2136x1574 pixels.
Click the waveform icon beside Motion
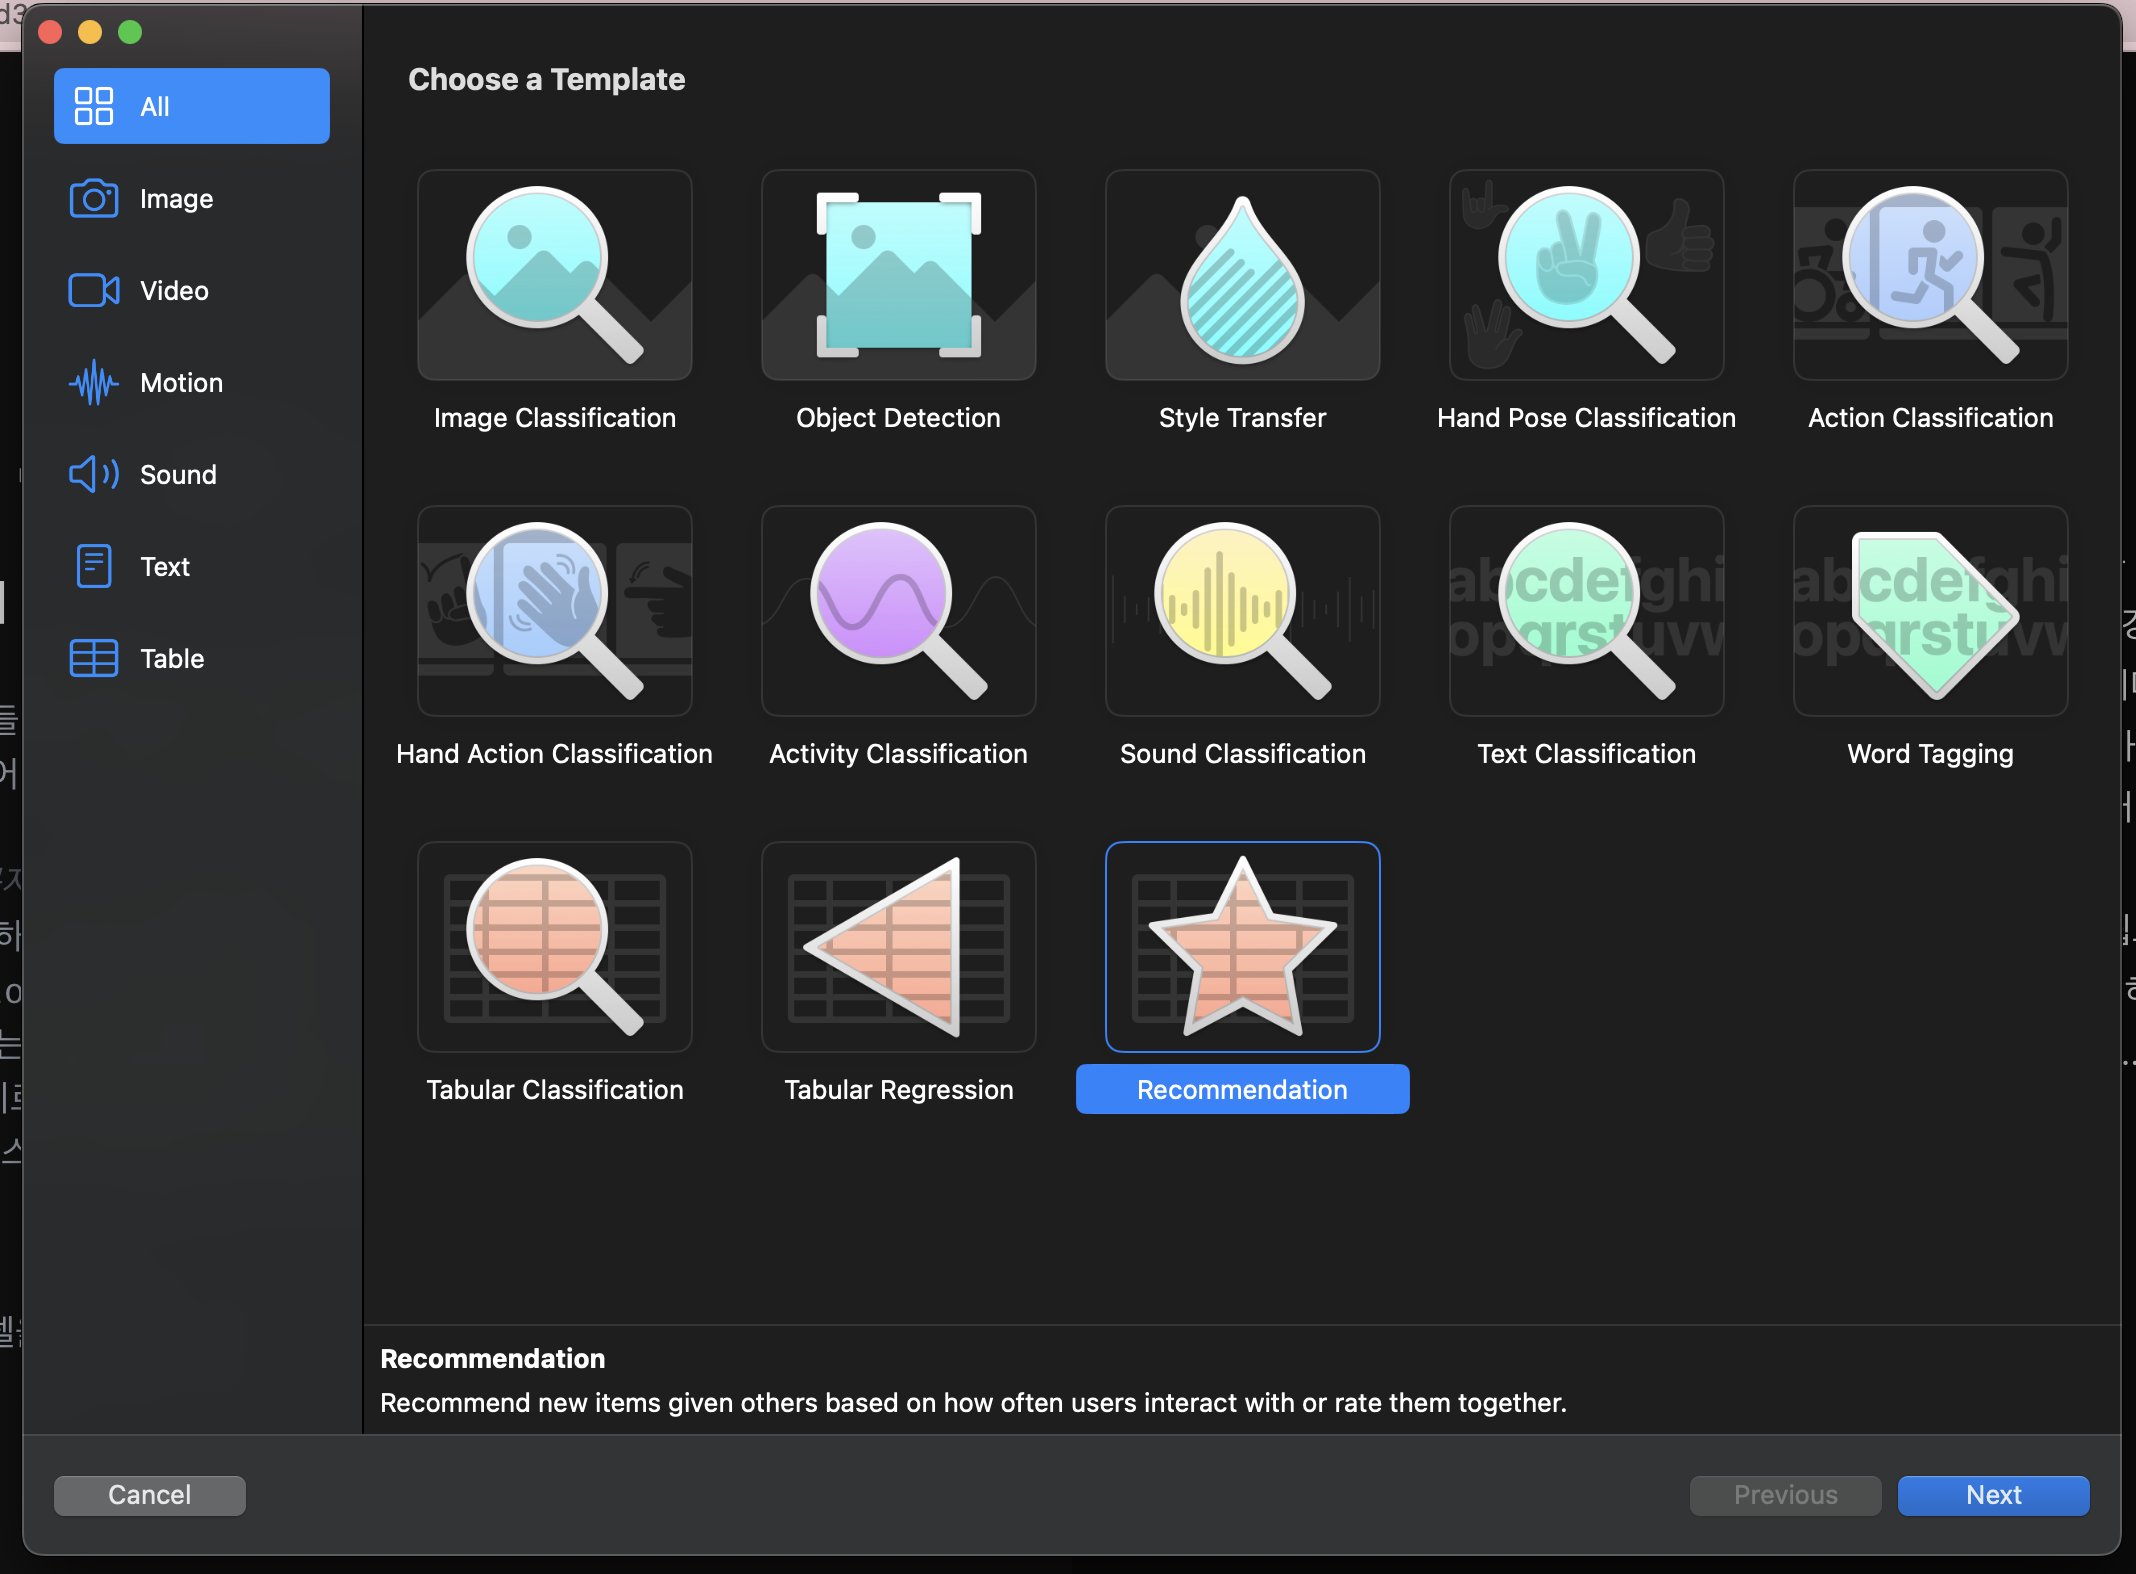[x=94, y=383]
